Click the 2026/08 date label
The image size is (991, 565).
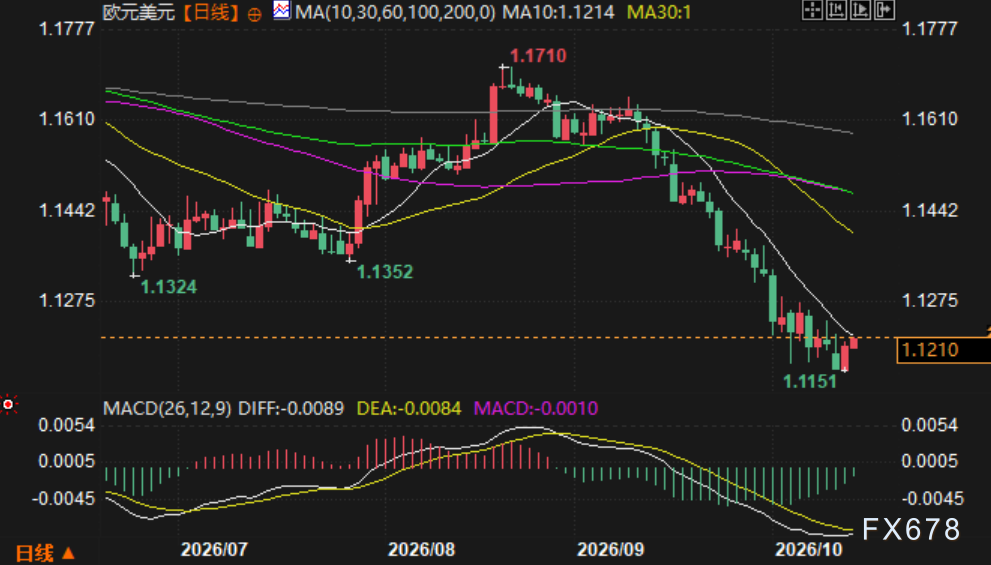tap(422, 549)
